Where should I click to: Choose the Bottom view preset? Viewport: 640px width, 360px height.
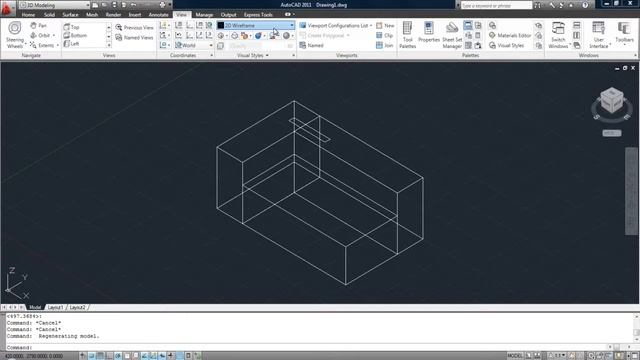(75, 36)
